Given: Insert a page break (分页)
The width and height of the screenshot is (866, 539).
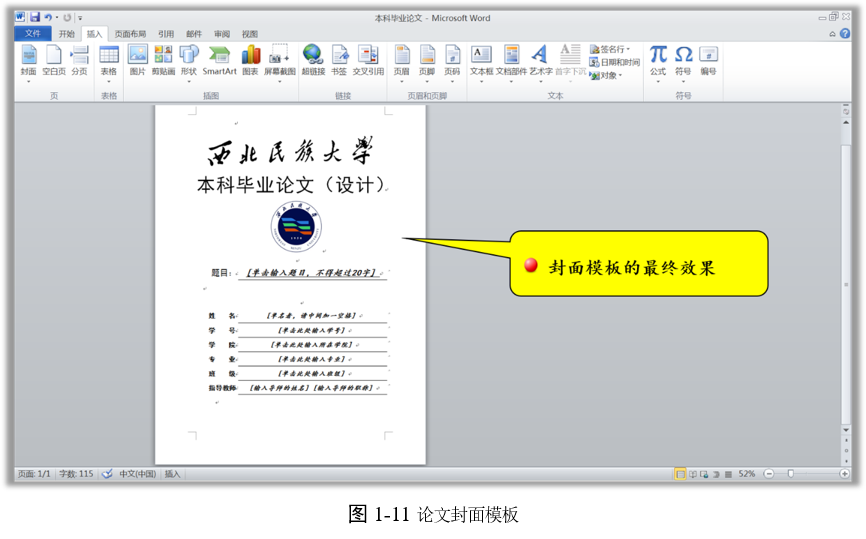Looking at the screenshot, I should pyautogui.click(x=80, y=61).
